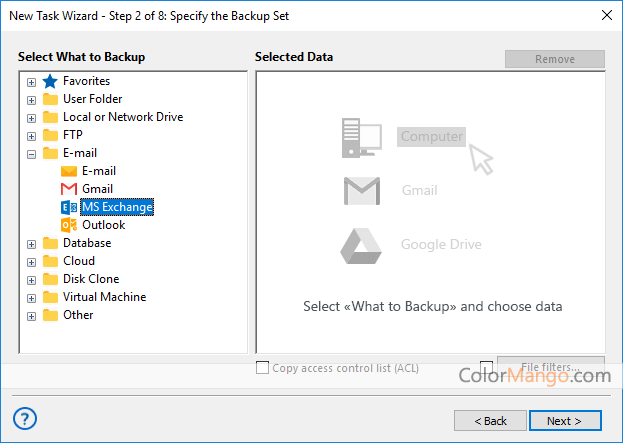
Task: Close the New Task Wizard window
Action: point(606,15)
